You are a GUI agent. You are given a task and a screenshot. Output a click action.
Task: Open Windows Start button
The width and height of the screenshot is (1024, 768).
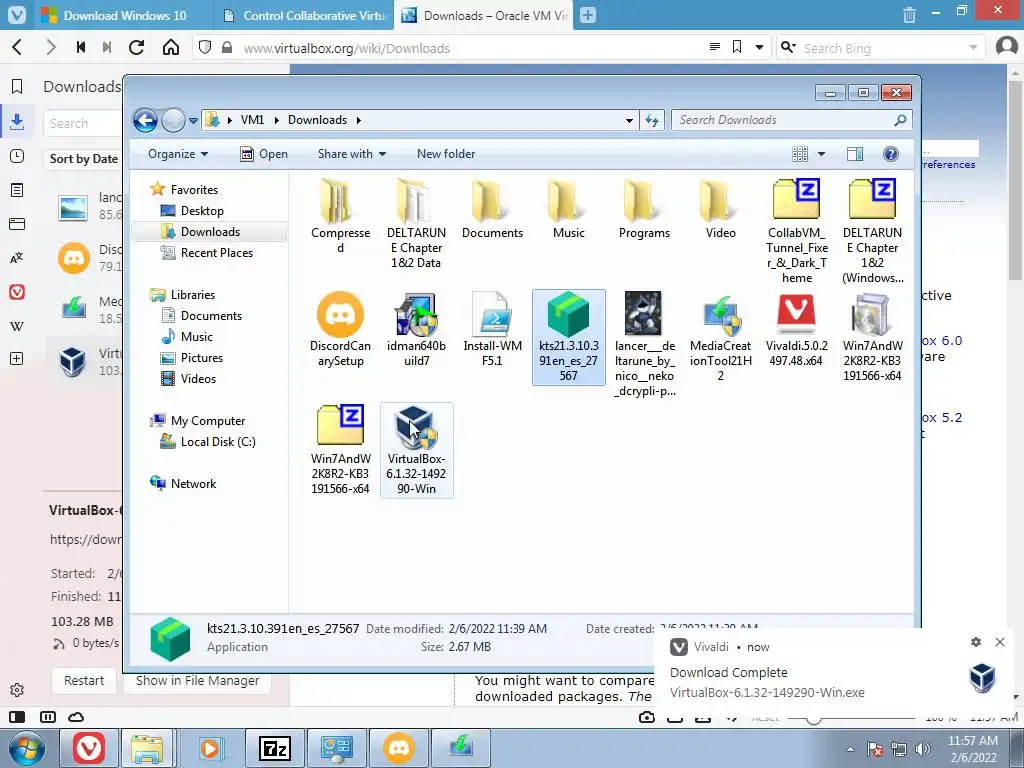(x=26, y=748)
